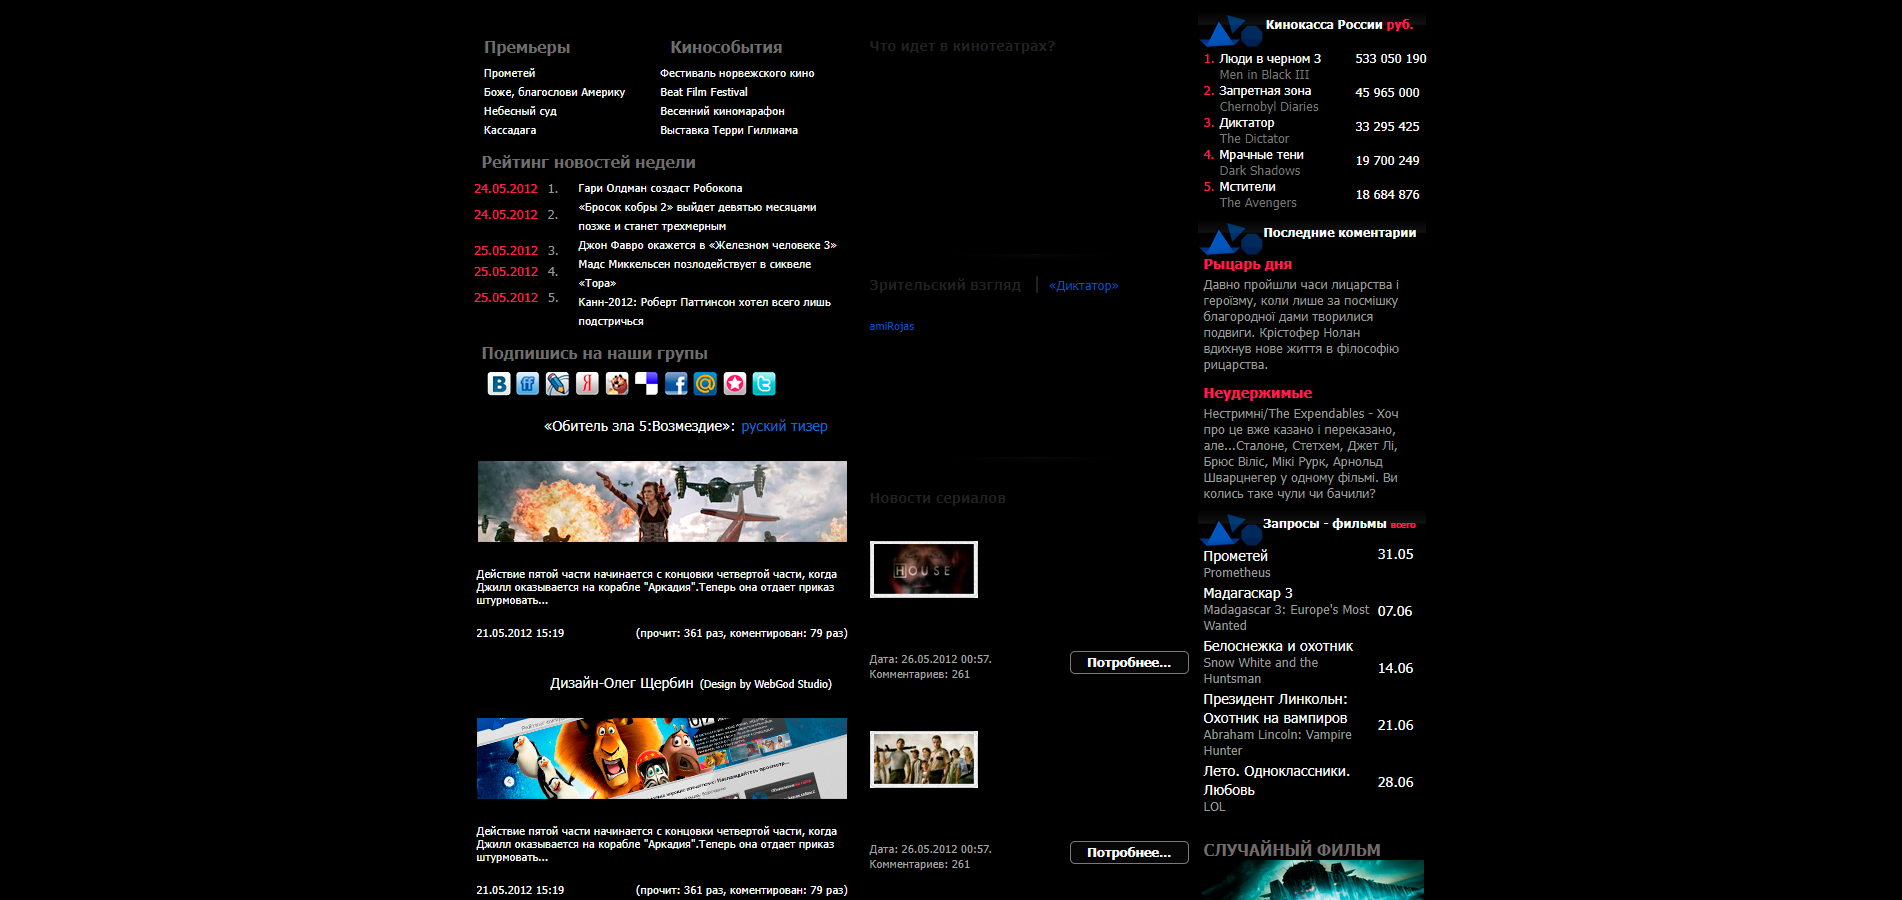Open the House series thumbnail
The image size is (1902, 900).
tap(924, 569)
